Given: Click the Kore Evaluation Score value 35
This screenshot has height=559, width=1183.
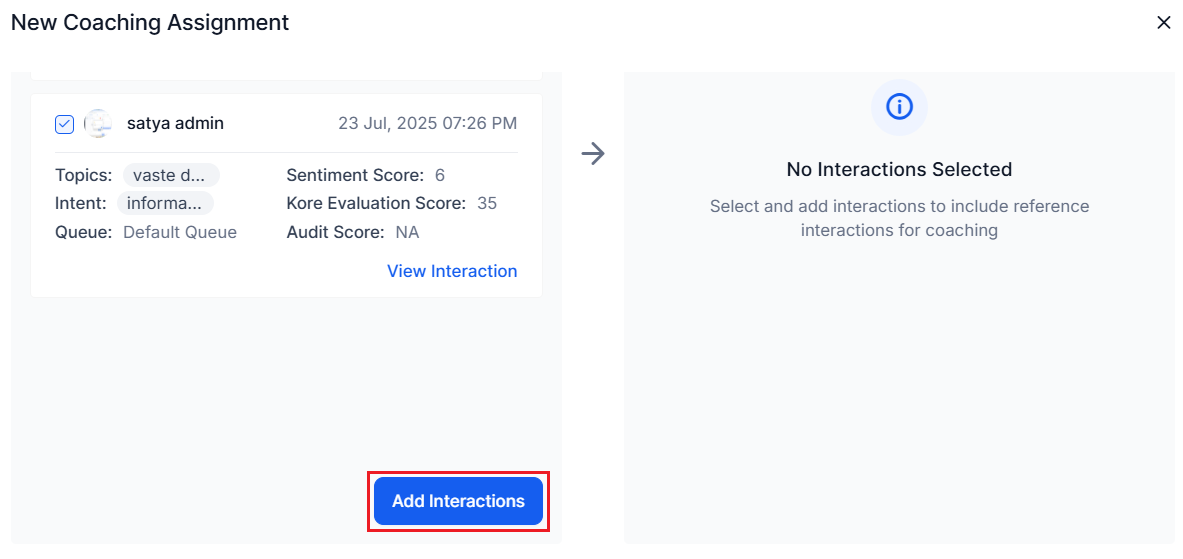Looking at the screenshot, I should pyautogui.click(x=487, y=203).
